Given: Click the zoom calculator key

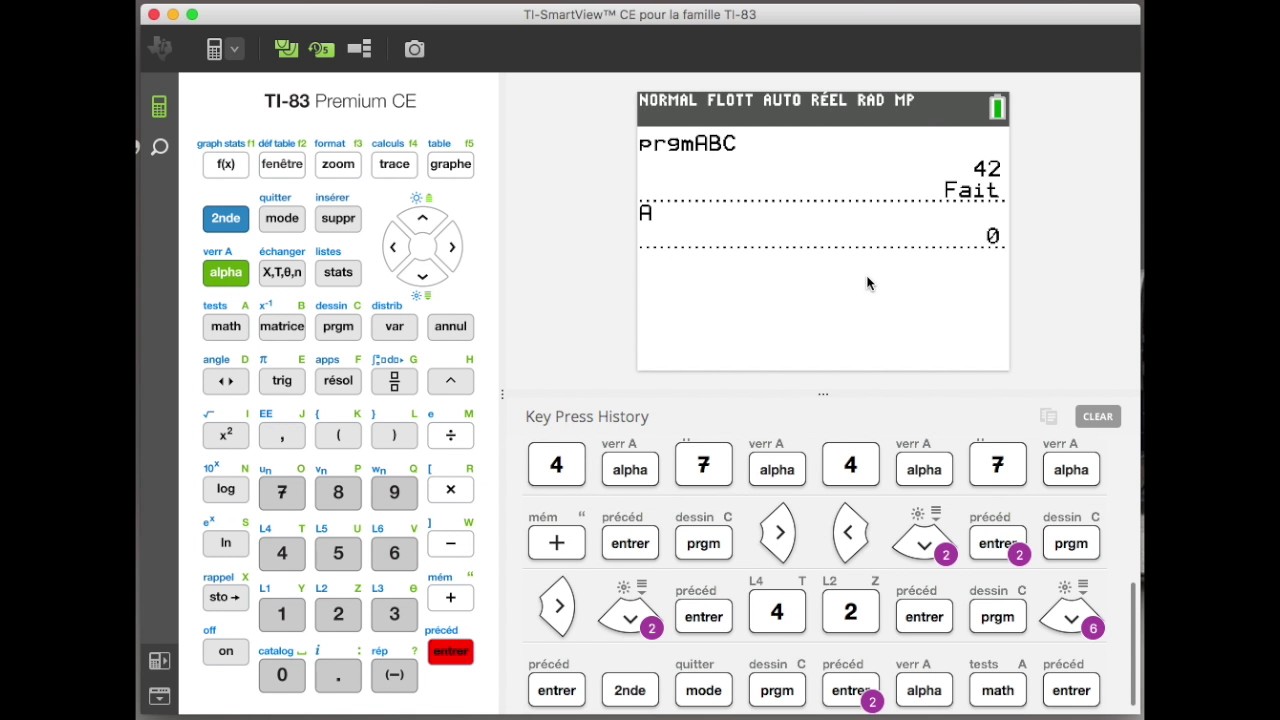Looking at the screenshot, I should pos(338,164).
